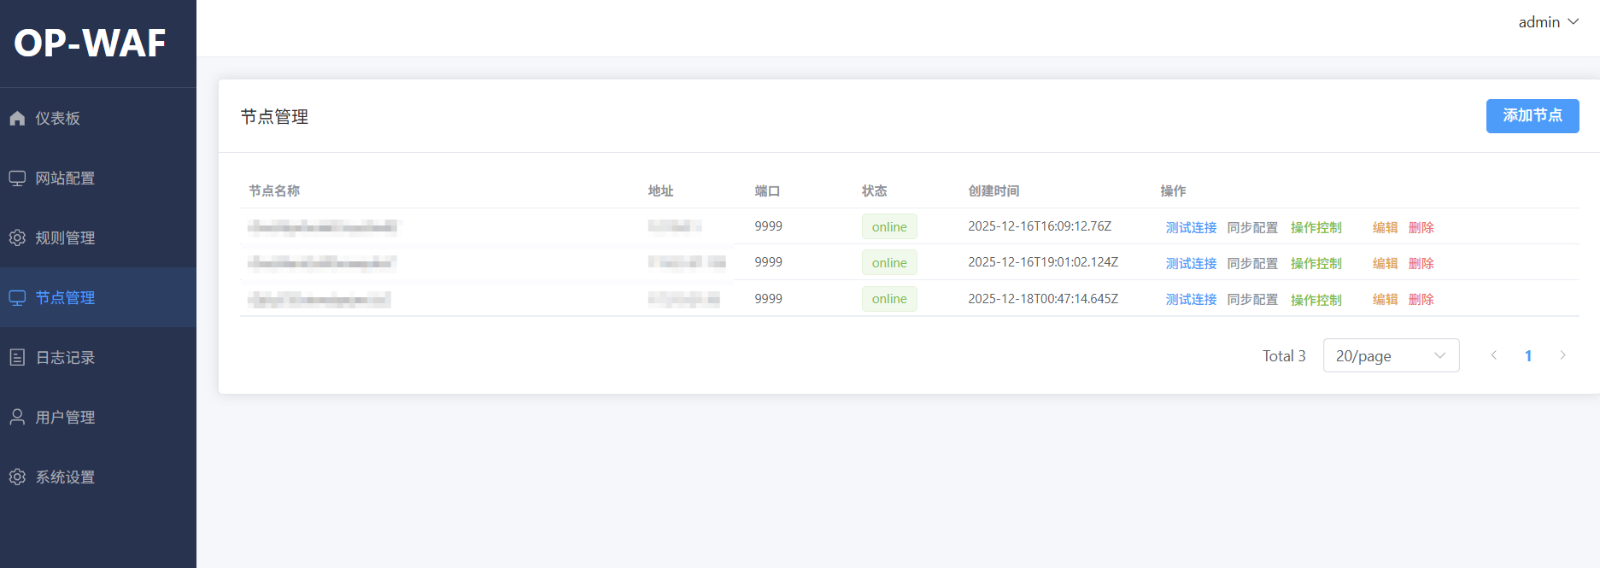Go to previous page arrow in pagination
1600x568 pixels.
pyautogui.click(x=1494, y=356)
